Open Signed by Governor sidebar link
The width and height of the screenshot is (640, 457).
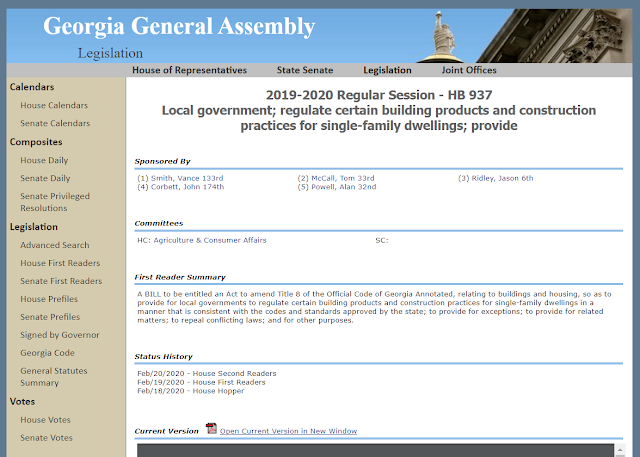(x=60, y=335)
